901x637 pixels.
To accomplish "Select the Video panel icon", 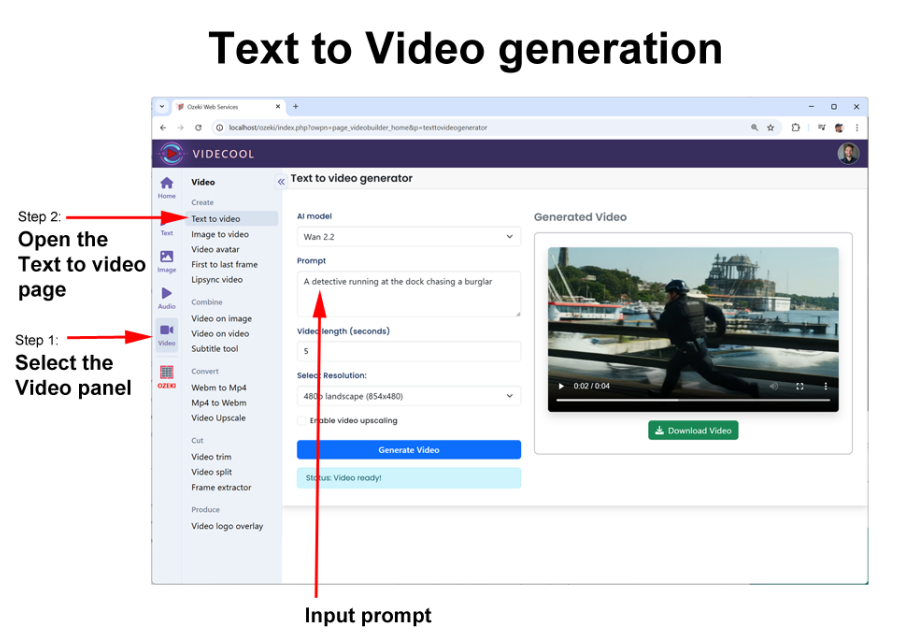I will [166, 333].
